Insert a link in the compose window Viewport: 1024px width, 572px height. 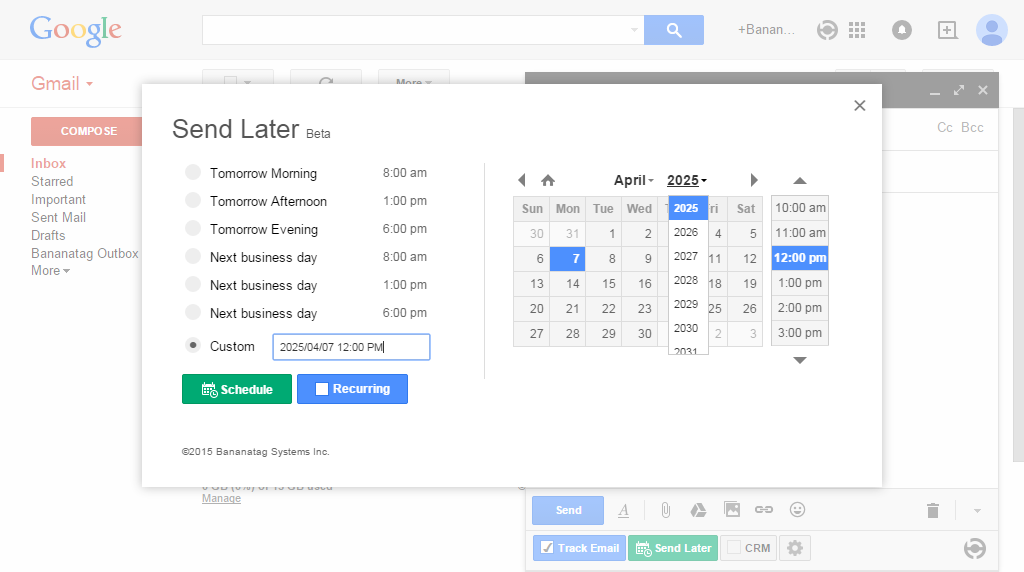pos(764,509)
